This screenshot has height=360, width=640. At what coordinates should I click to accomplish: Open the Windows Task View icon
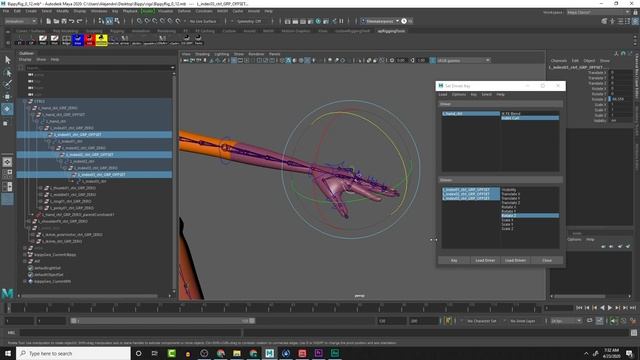coord(155,353)
